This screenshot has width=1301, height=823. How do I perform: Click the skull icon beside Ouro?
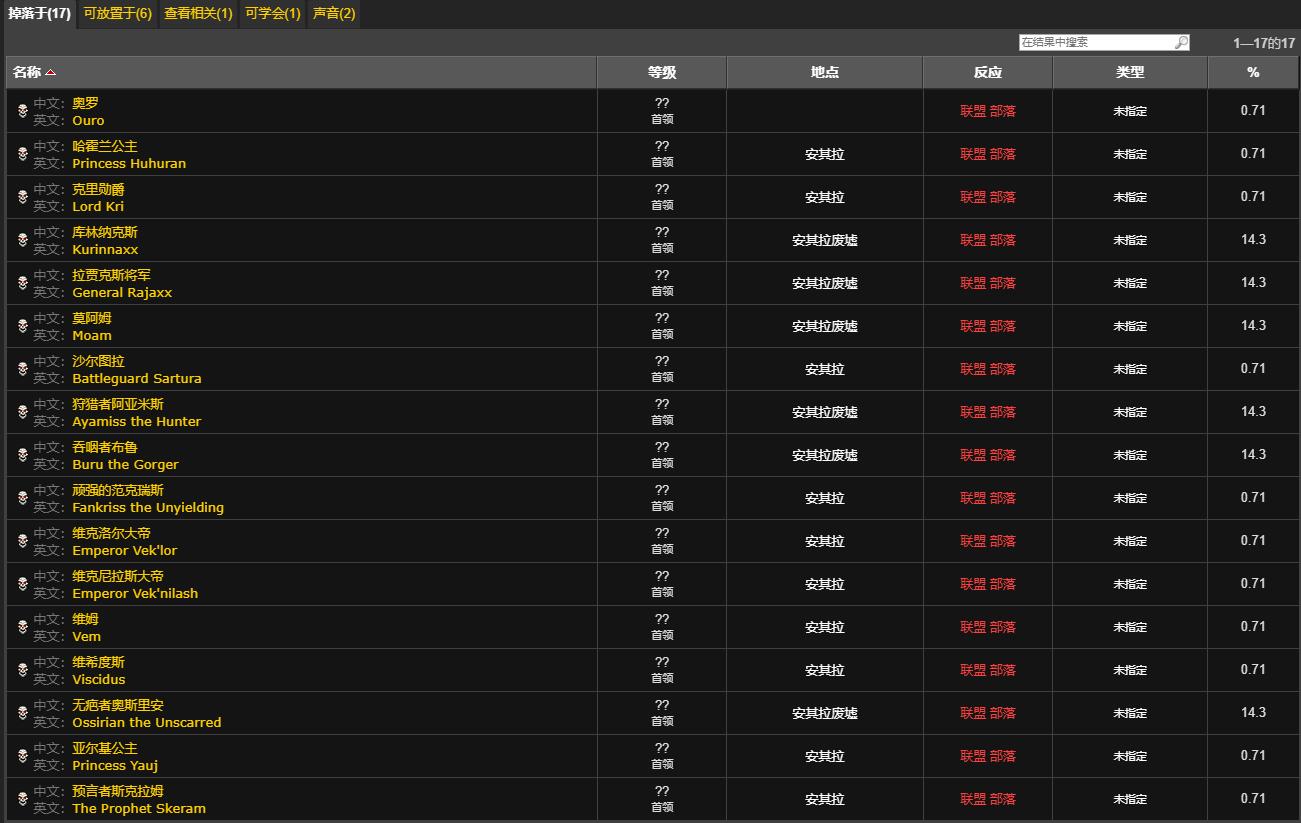point(22,111)
